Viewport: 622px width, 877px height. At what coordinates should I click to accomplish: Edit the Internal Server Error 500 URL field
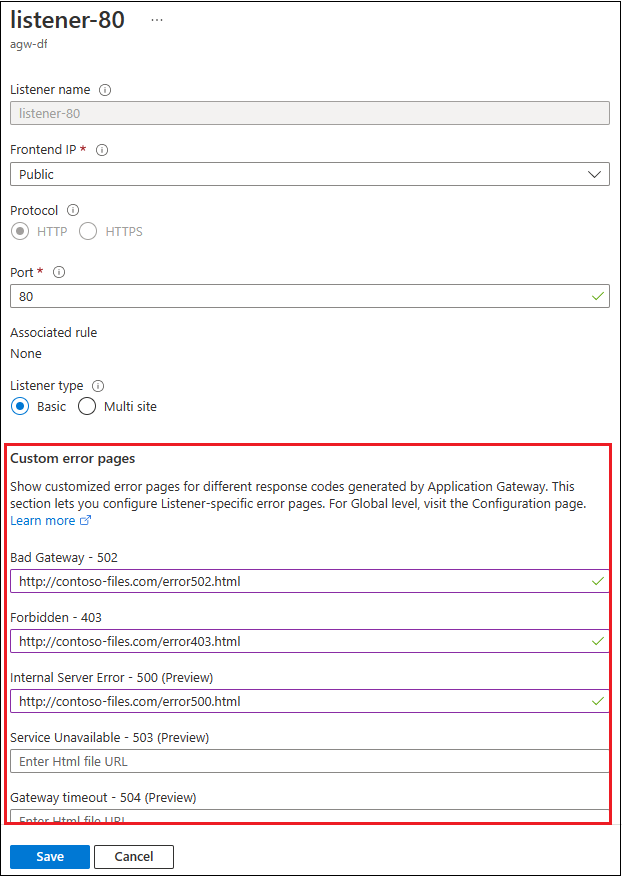(x=310, y=701)
